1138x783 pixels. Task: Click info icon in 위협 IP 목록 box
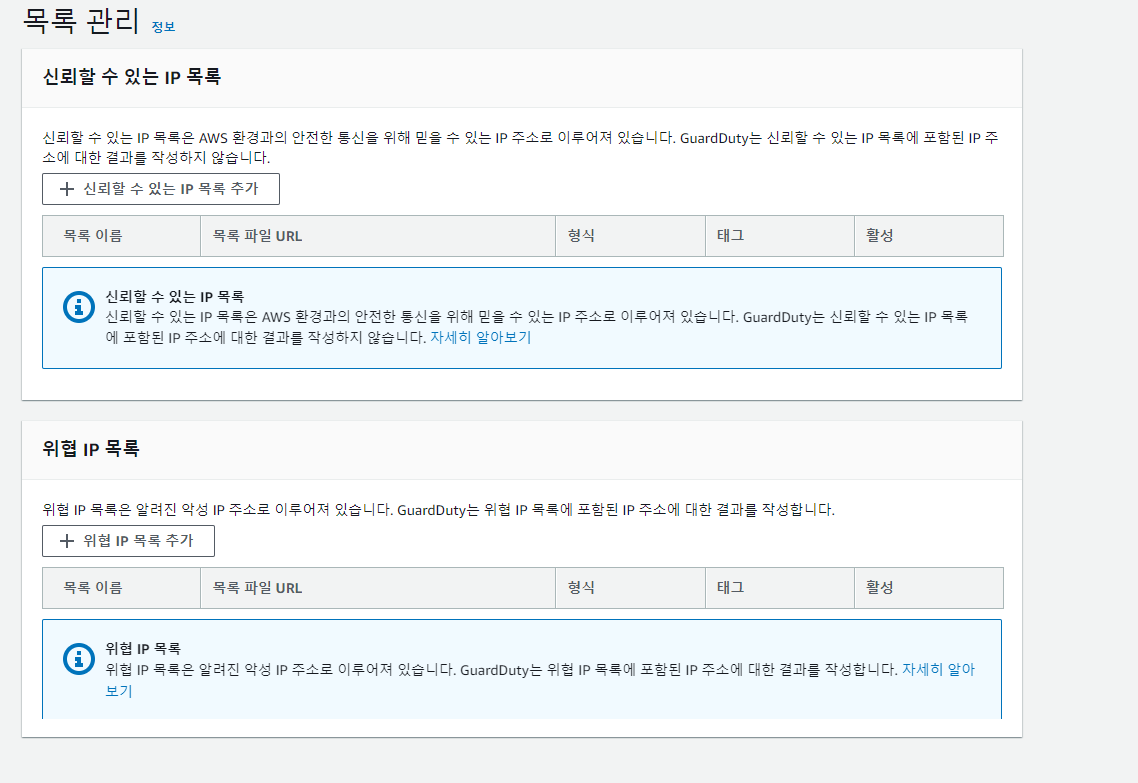tap(78, 659)
